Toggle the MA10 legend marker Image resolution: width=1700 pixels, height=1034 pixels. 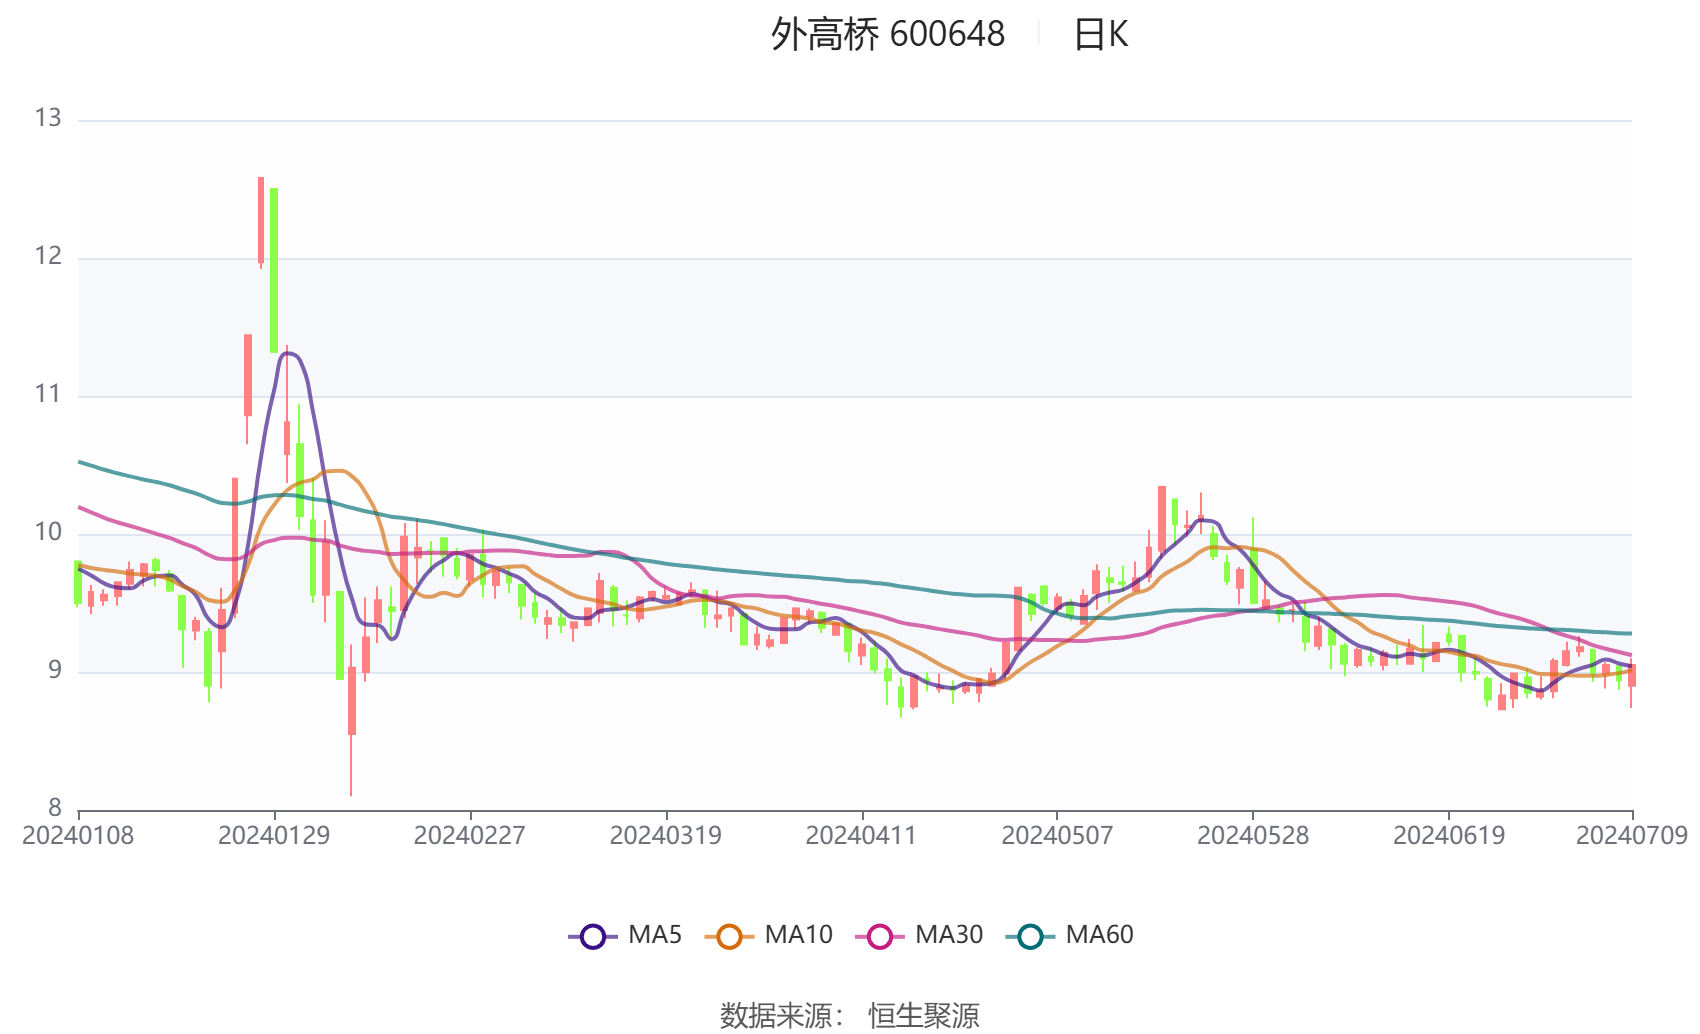click(729, 936)
